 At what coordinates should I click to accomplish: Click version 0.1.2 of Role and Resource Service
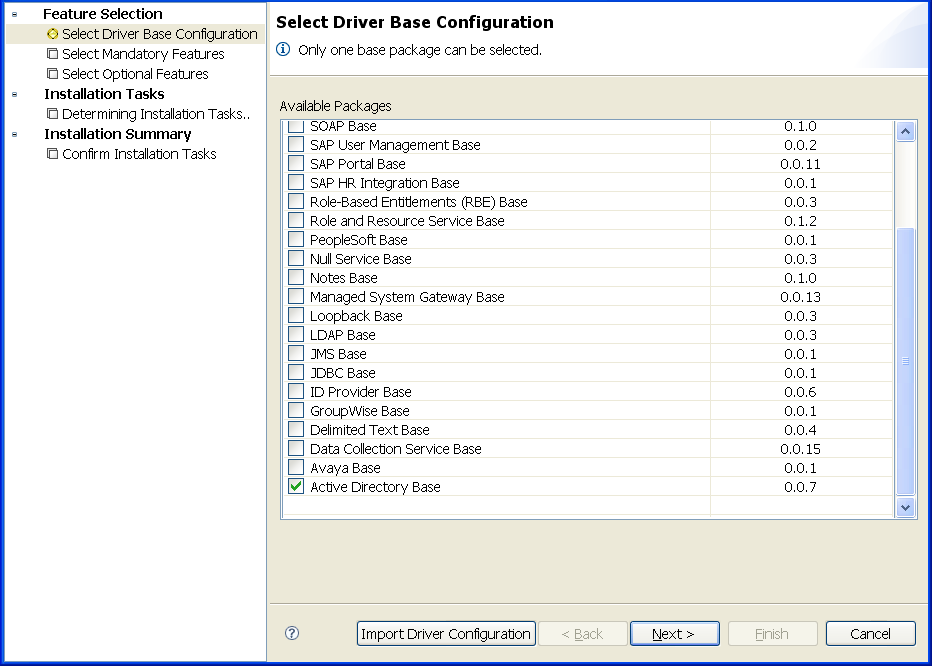(800, 221)
